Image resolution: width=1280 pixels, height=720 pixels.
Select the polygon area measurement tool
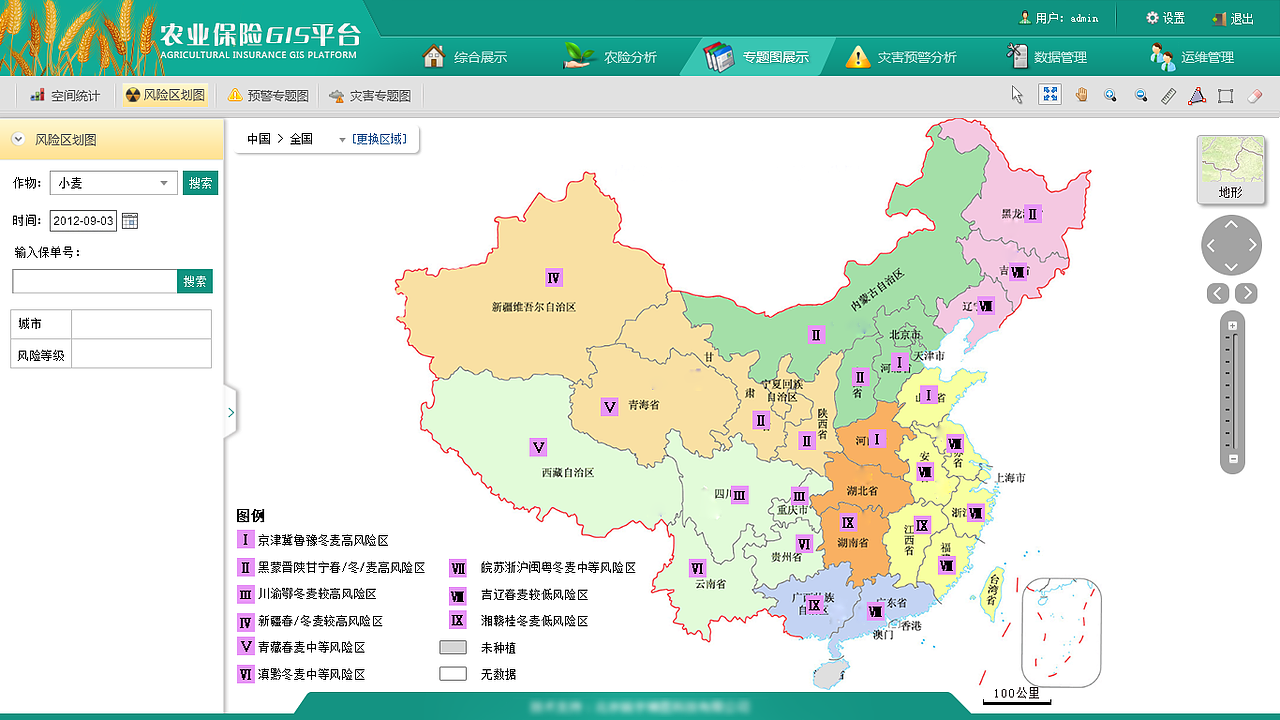pyautogui.click(x=1197, y=94)
